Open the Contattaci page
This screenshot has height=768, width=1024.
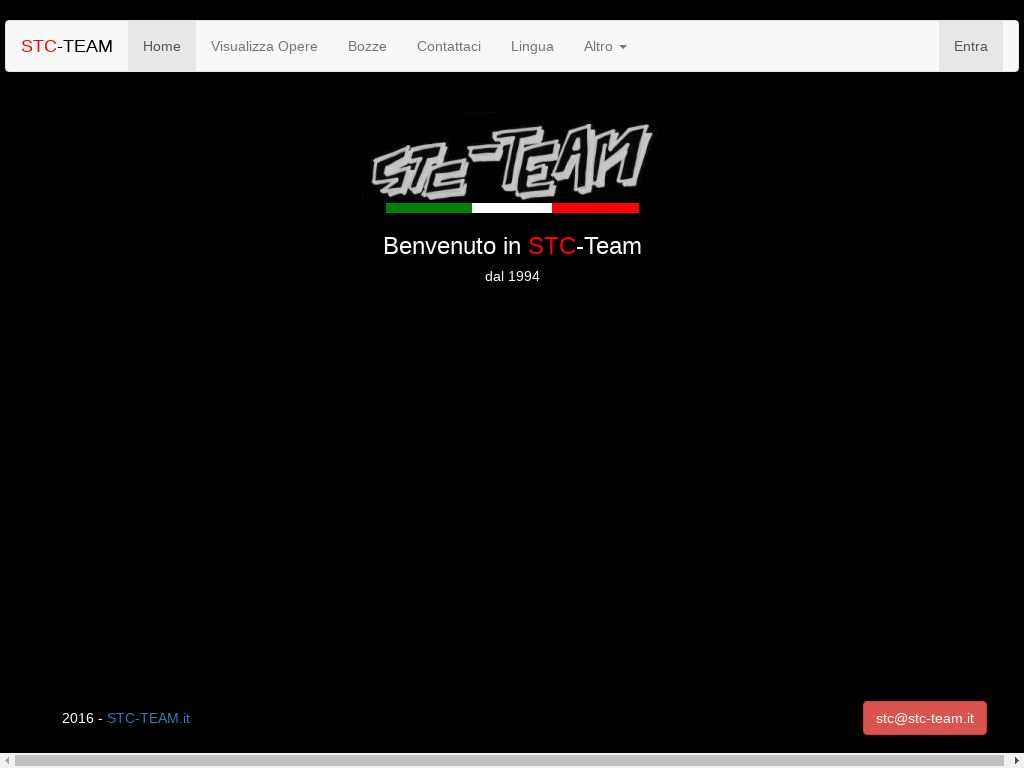click(449, 46)
